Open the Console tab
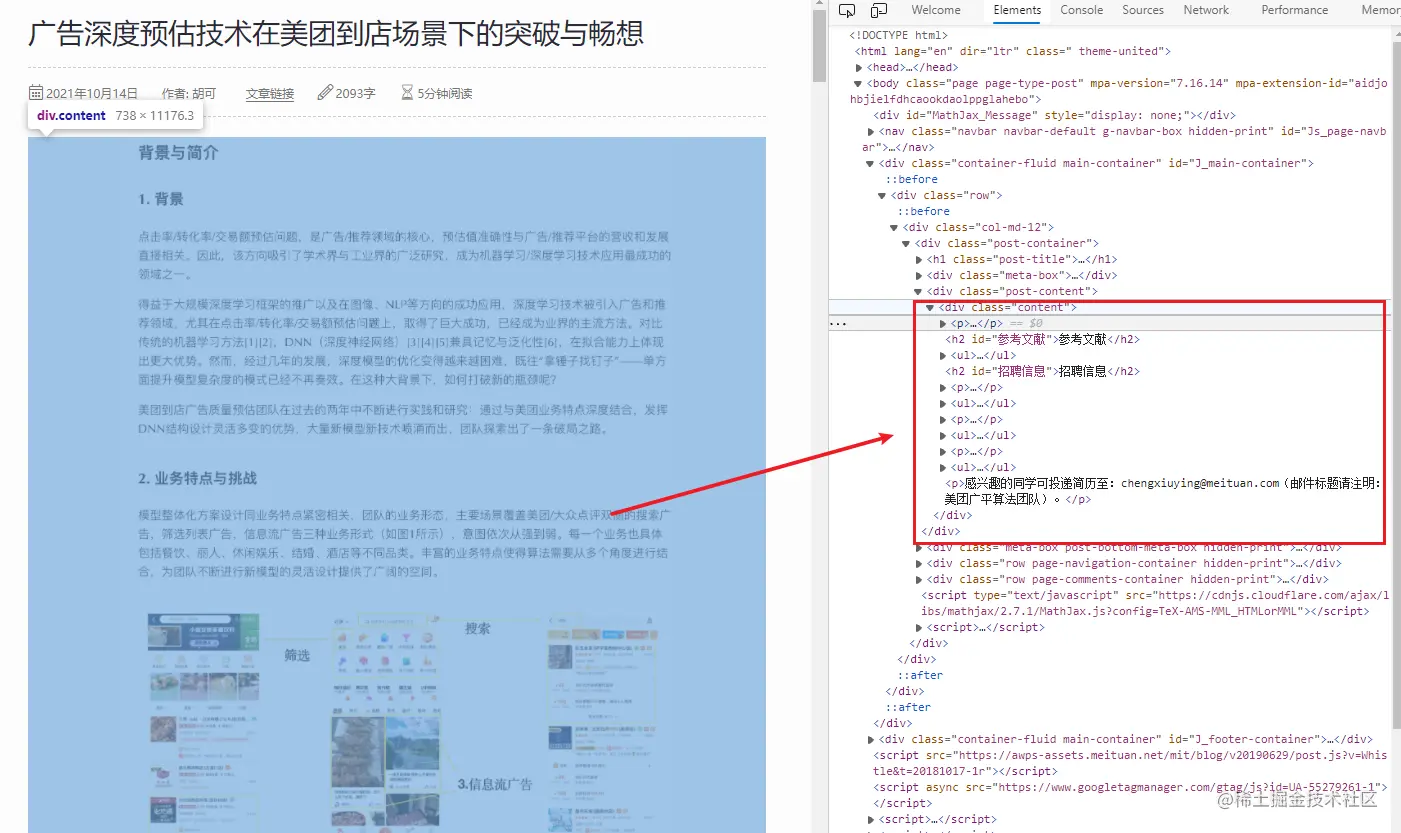1401x833 pixels. point(1082,10)
